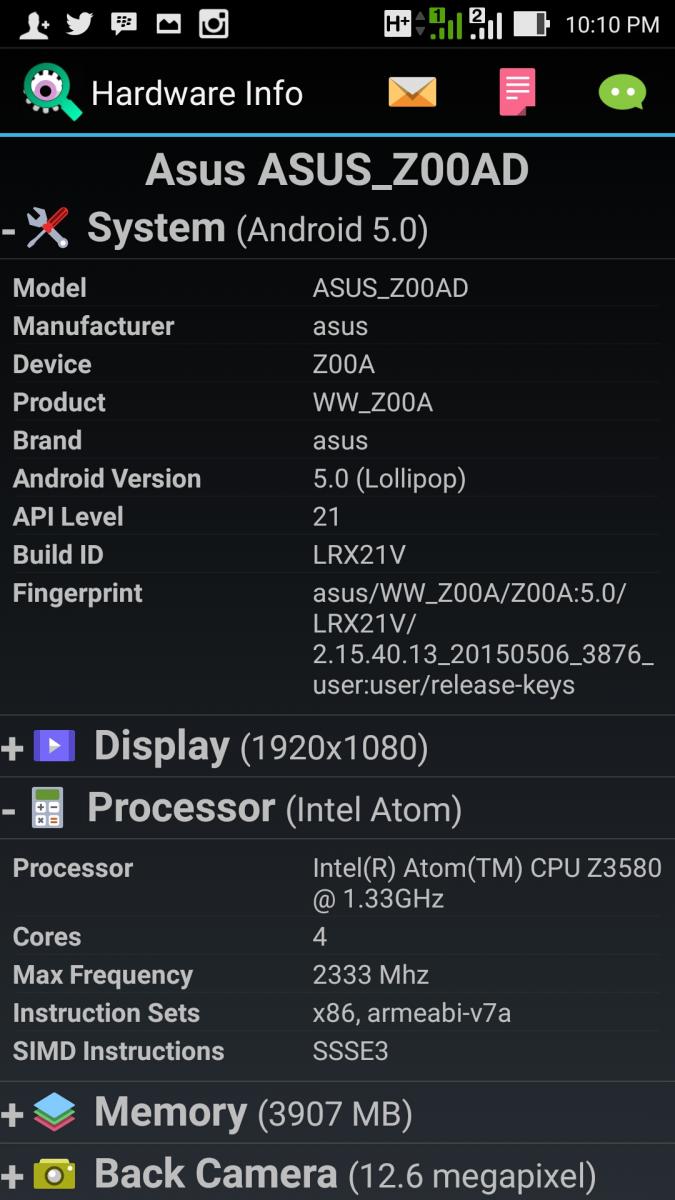Viewport: 675px width, 1200px height.
Task: Tap the Instagram notification icon in status bar
Action: tap(213, 24)
